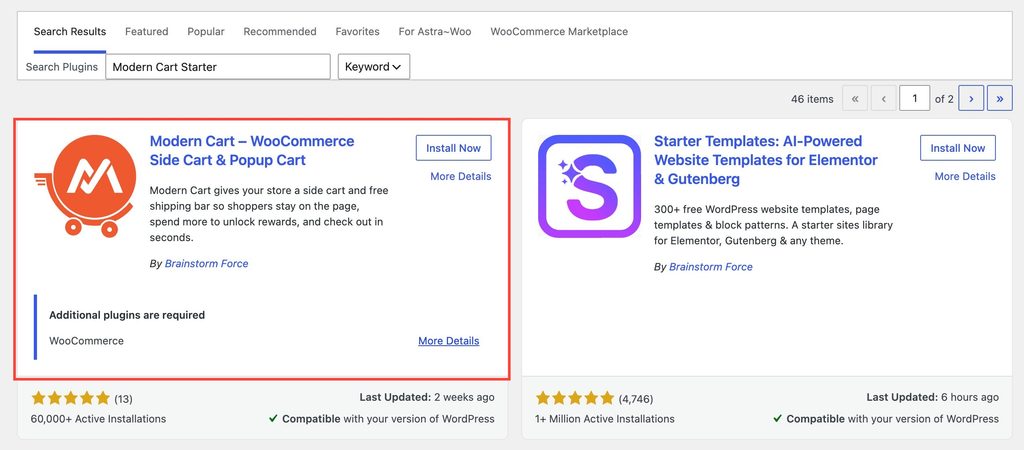1024x450 pixels.
Task: Click "60,000+ Active Installations" text
Action: pyautogui.click(x=99, y=419)
